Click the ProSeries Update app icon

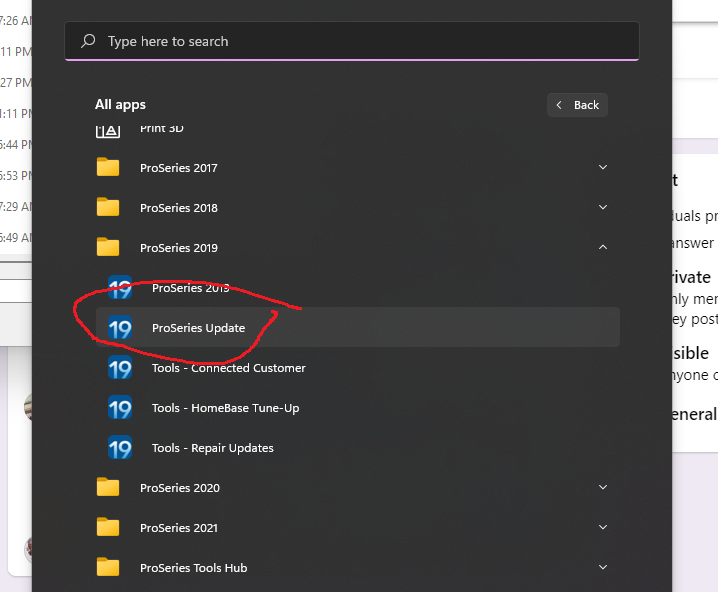tap(120, 328)
